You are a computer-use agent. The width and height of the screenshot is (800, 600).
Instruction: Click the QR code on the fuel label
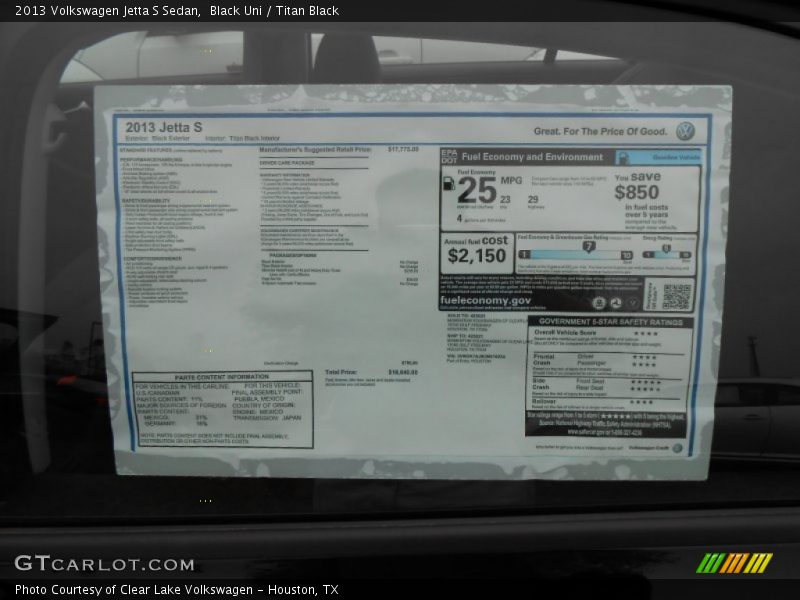click(676, 296)
